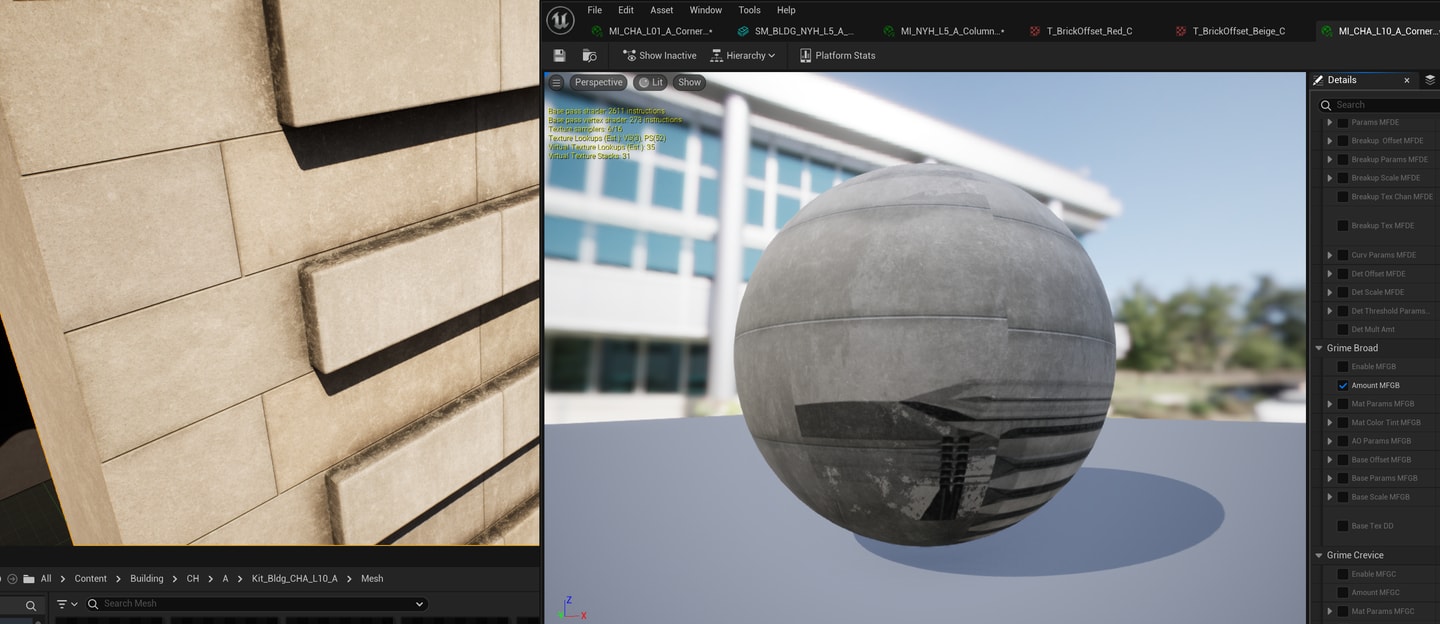Screen dimensions: 1440x624
Task: Switch to T_BrickOffset_Red_C tab
Action: tap(1080, 31)
